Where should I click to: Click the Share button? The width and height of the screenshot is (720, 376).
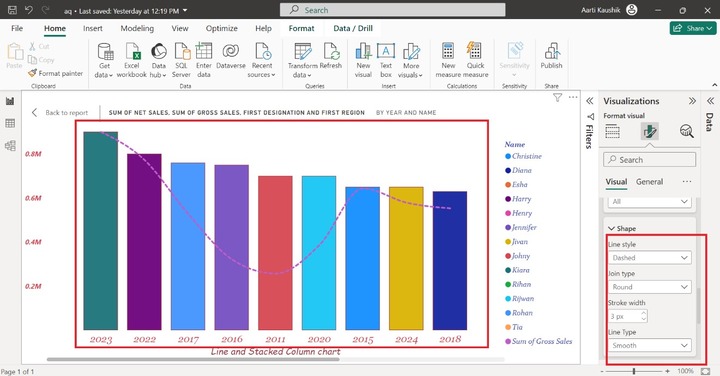tap(693, 28)
